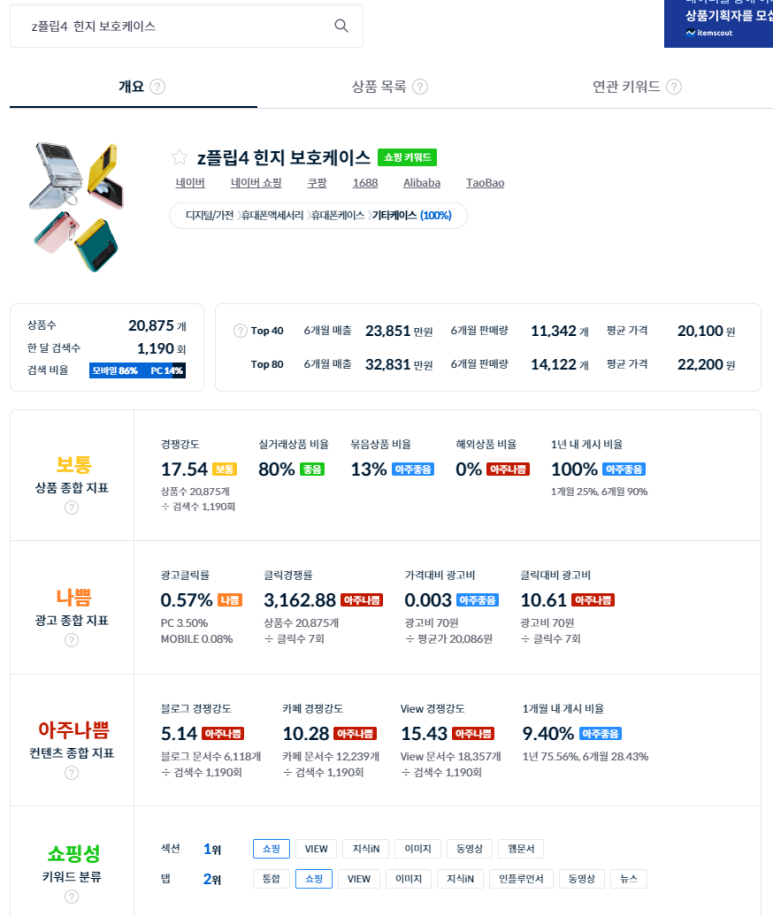The height and width of the screenshot is (916, 773).
Task: Select 웹문서 in the 섹션 row
Action: [521, 849]
